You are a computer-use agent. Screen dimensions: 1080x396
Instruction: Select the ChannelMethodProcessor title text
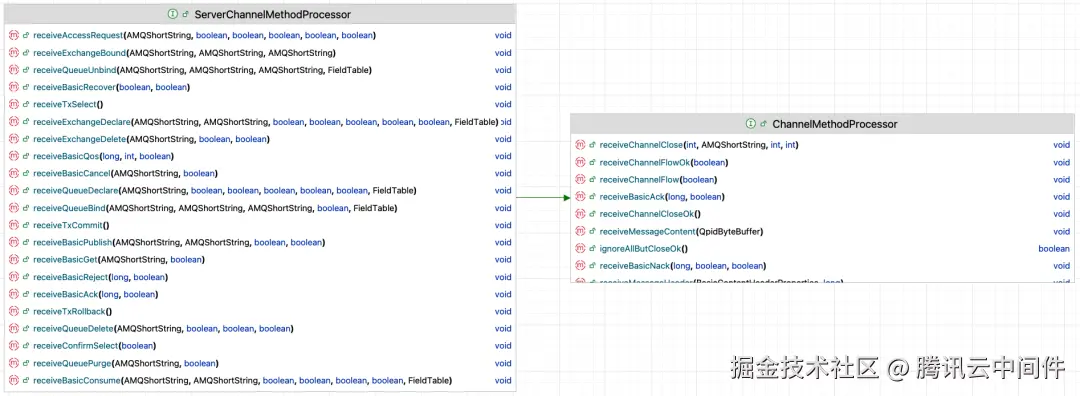coord(835,124)
